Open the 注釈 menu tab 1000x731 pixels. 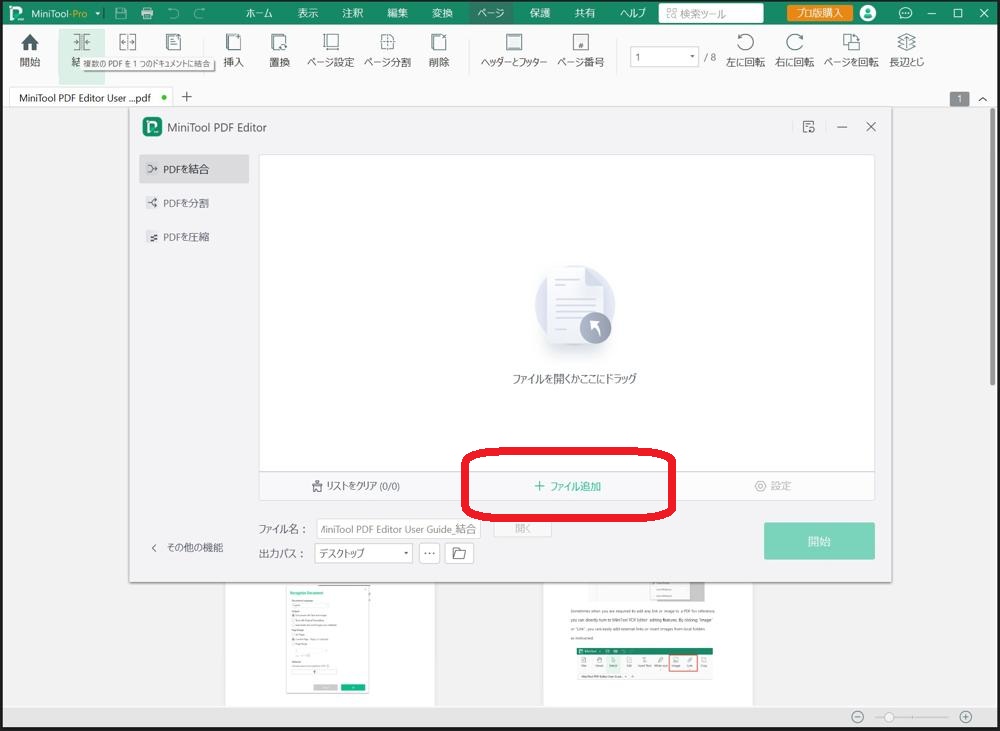pos(352,13)
